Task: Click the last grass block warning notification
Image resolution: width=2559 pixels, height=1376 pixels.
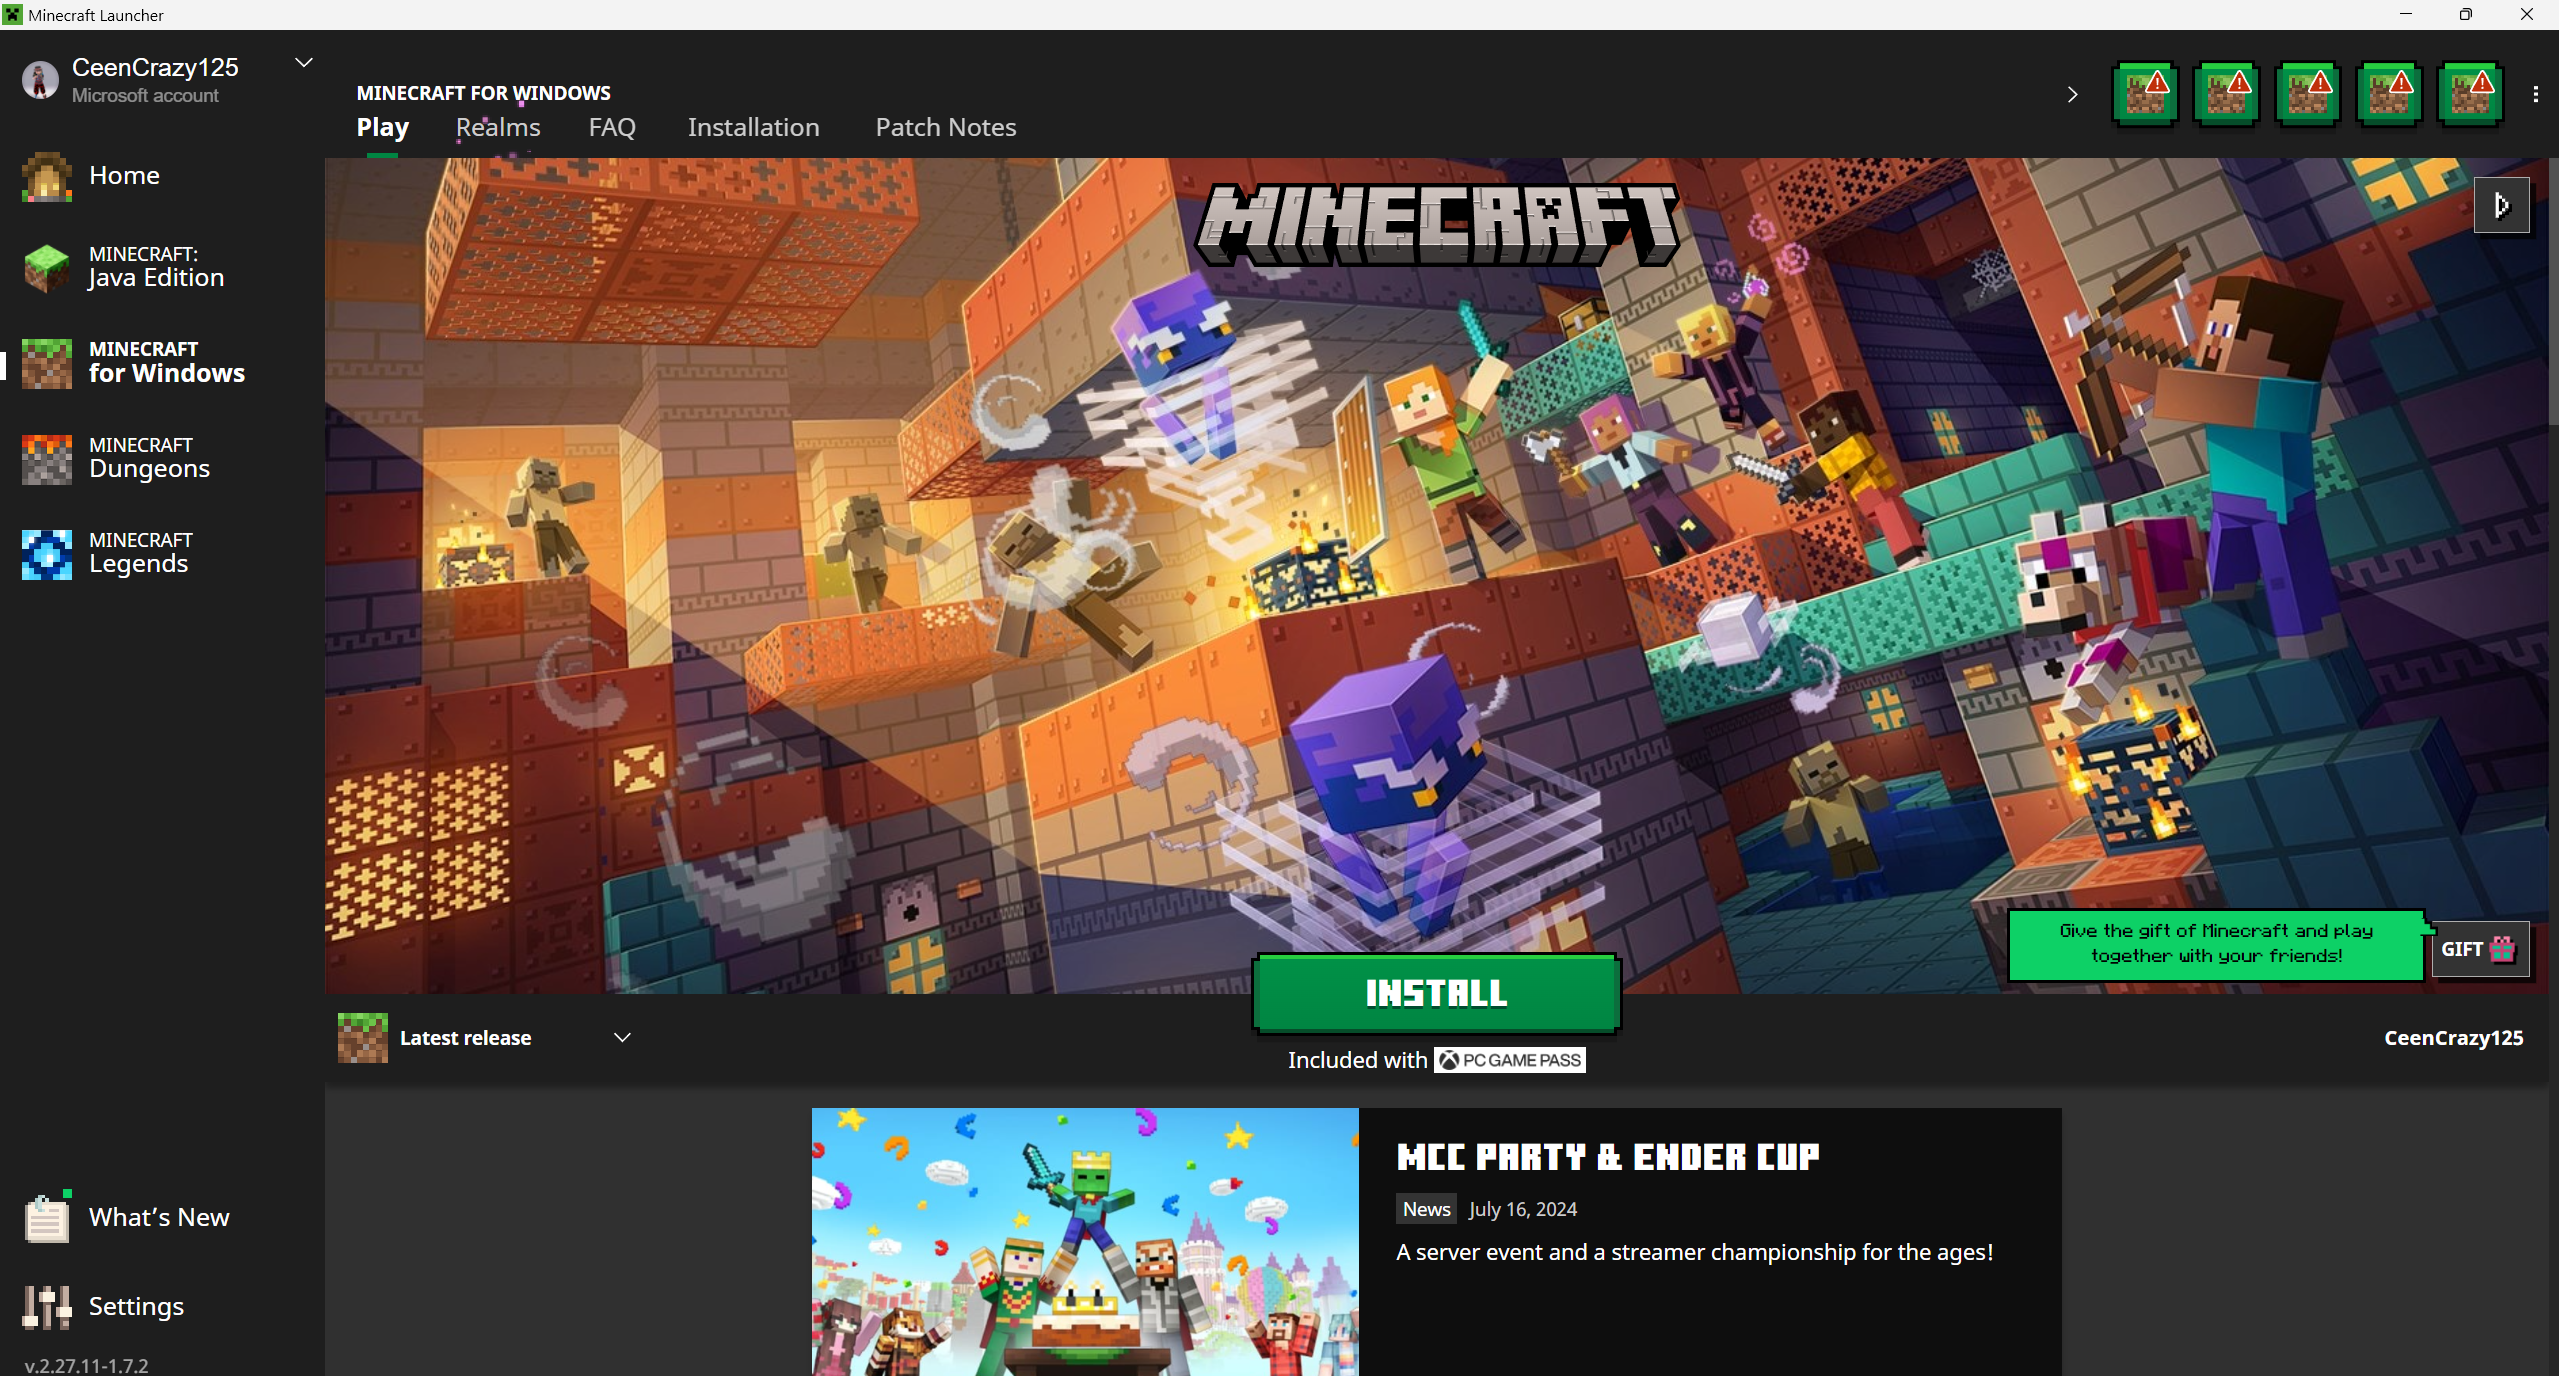Action: coord(2469,94)
